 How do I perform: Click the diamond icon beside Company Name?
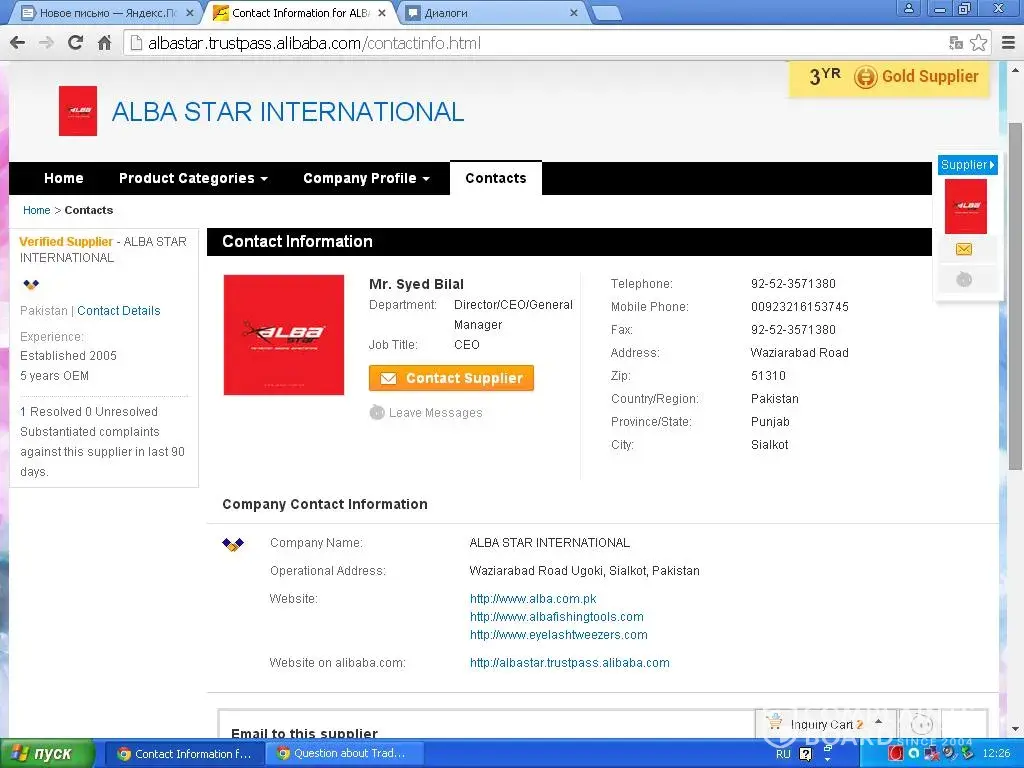pos(233,544)
